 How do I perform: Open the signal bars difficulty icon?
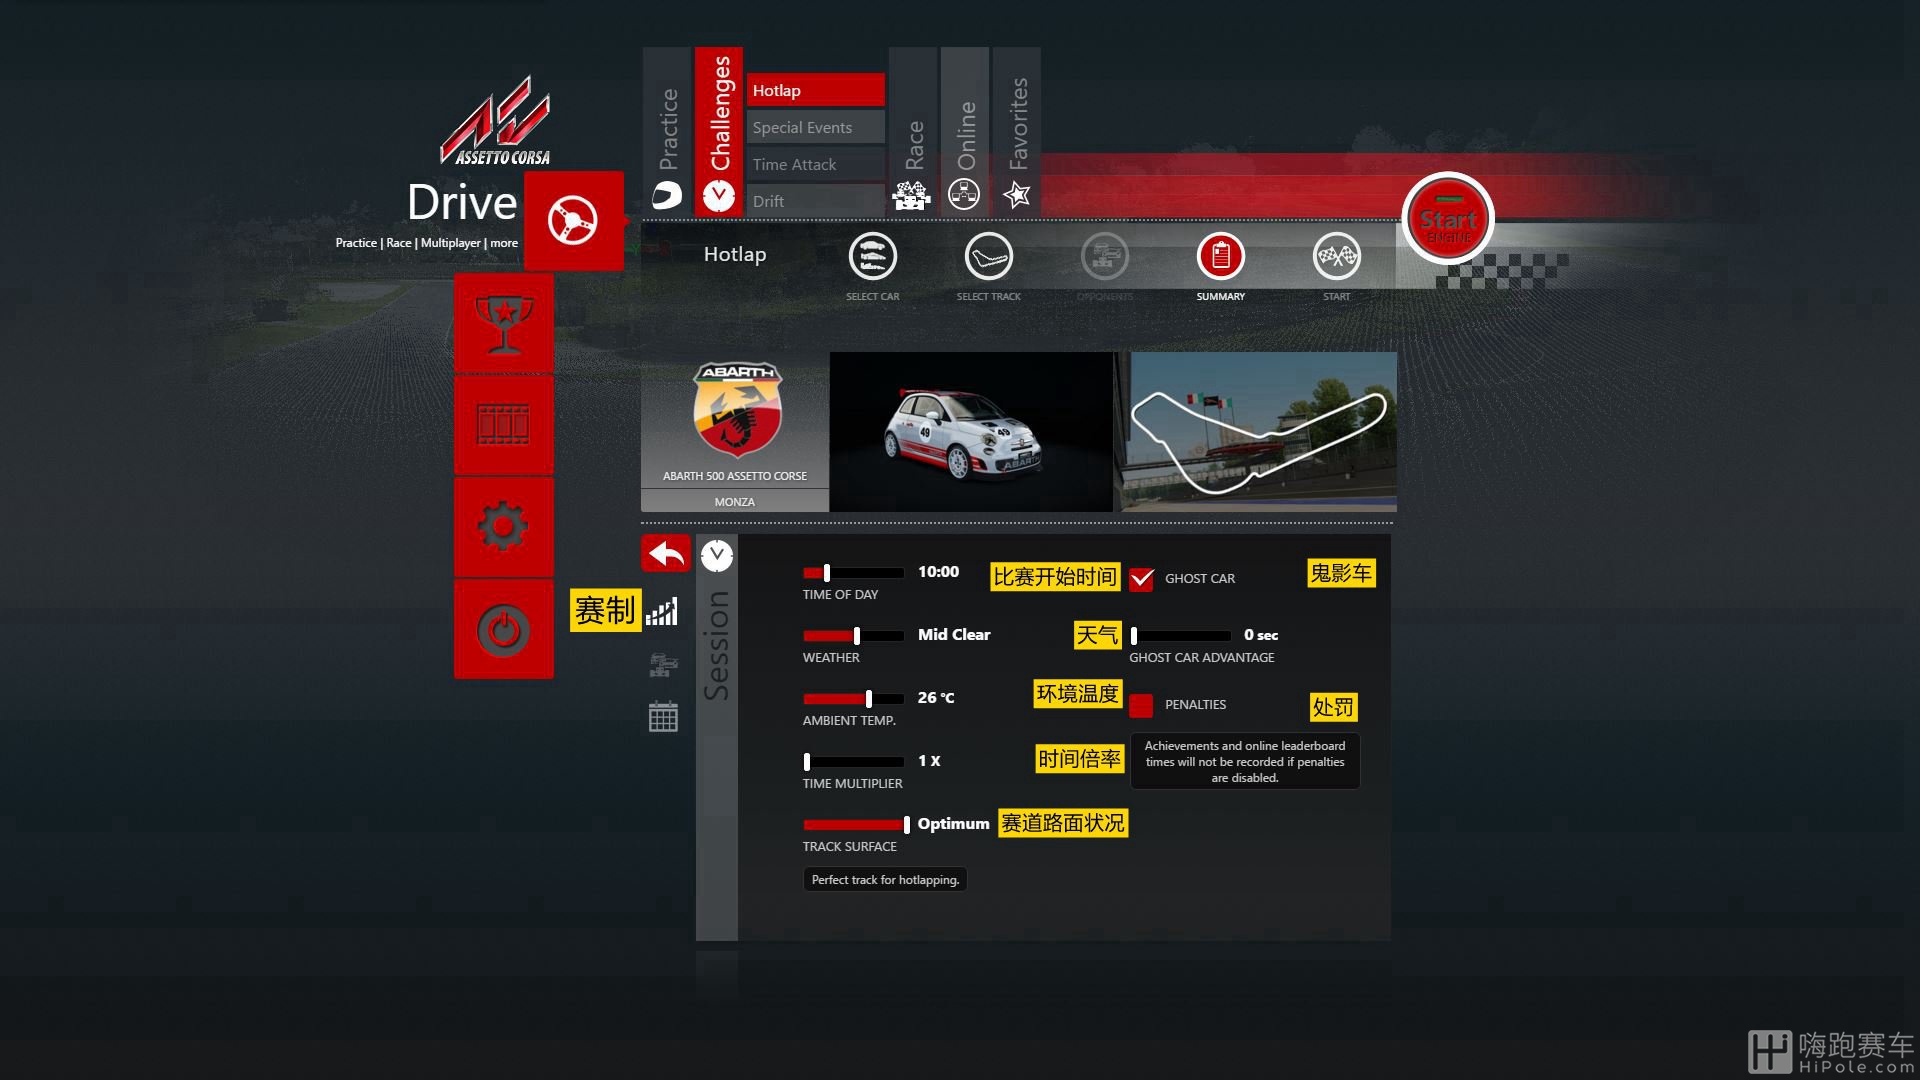coord(662,611)
